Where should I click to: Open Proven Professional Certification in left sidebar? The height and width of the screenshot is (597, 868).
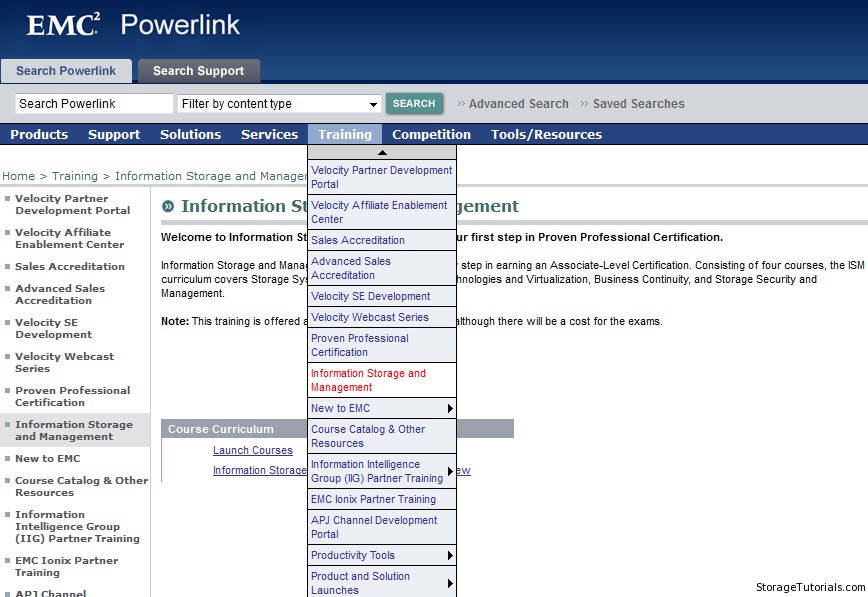(x=72, y=396)
